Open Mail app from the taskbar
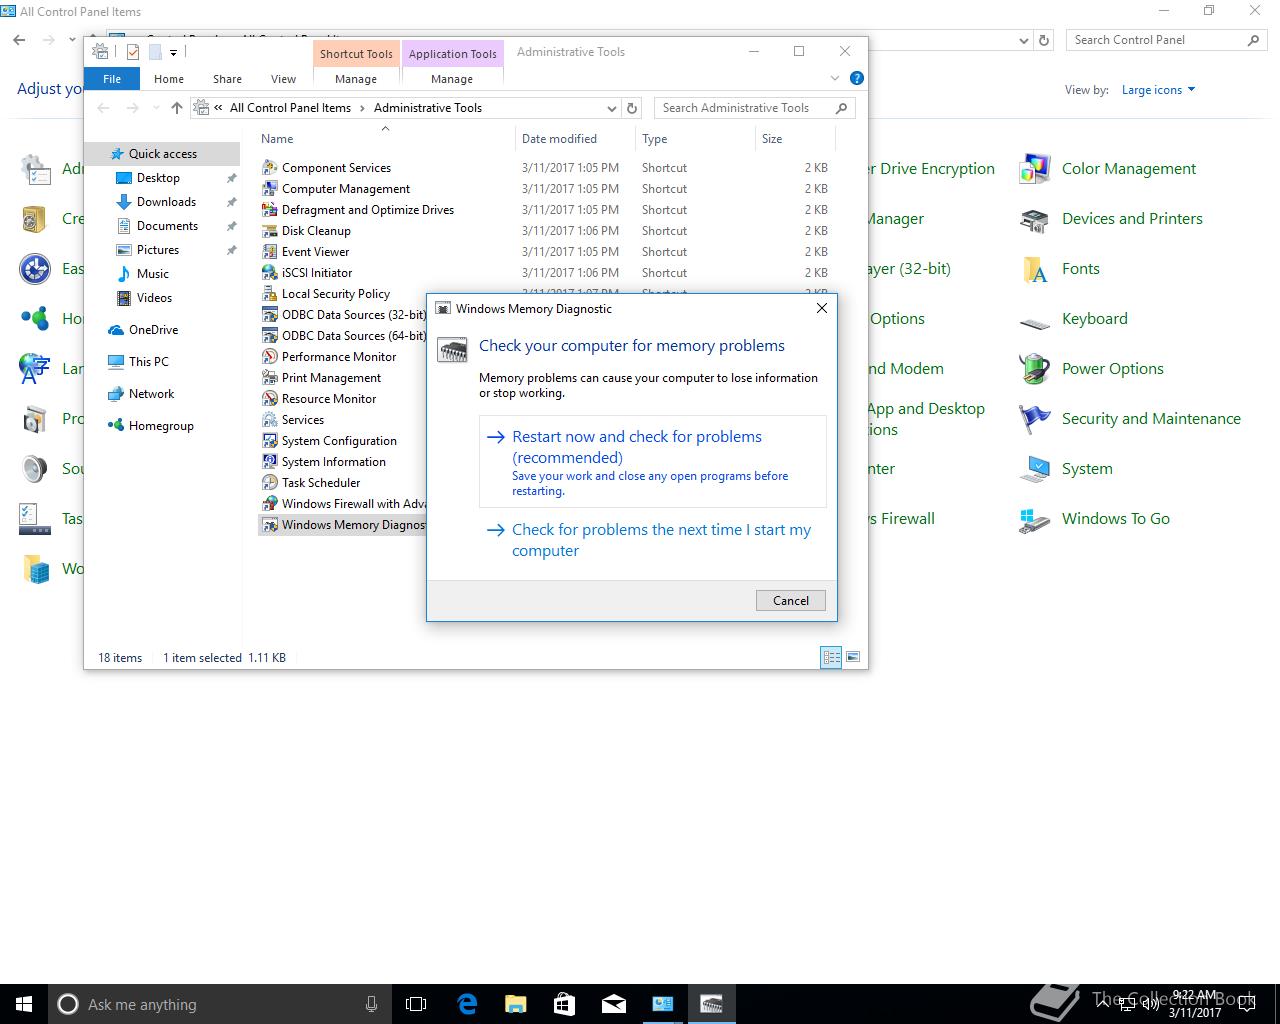Image resolution: width=1280 pixels, height=1024 pixels. click(613, 1004)
